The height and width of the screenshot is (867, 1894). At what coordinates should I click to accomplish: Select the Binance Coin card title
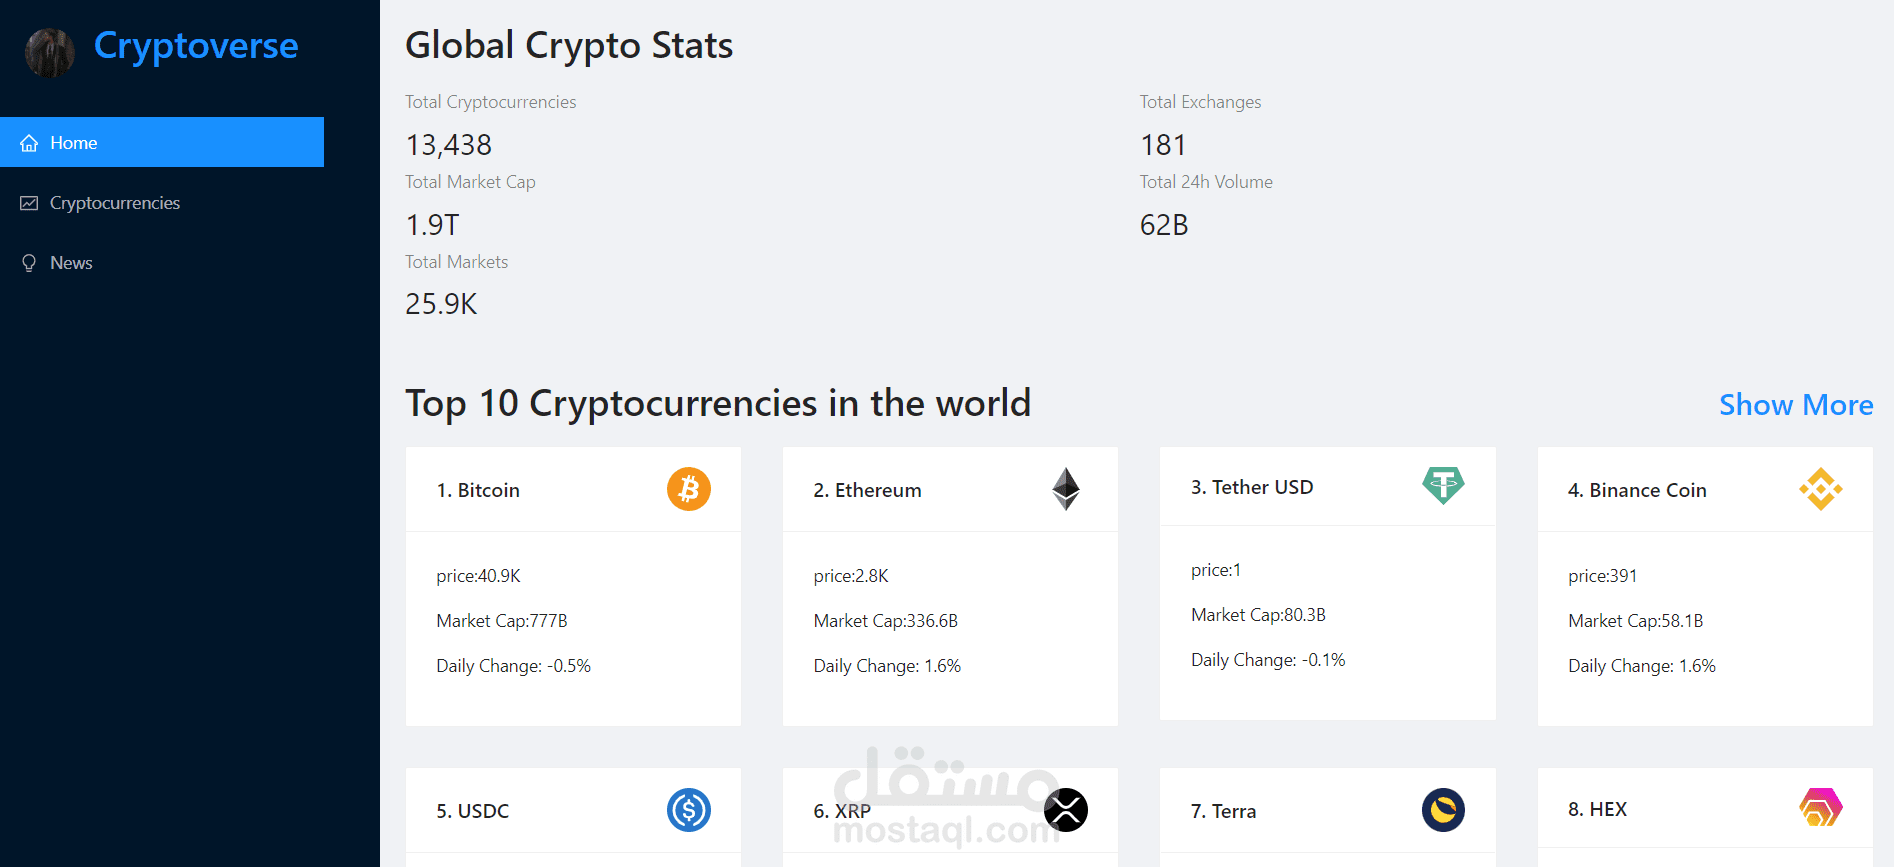point(1637,490)
